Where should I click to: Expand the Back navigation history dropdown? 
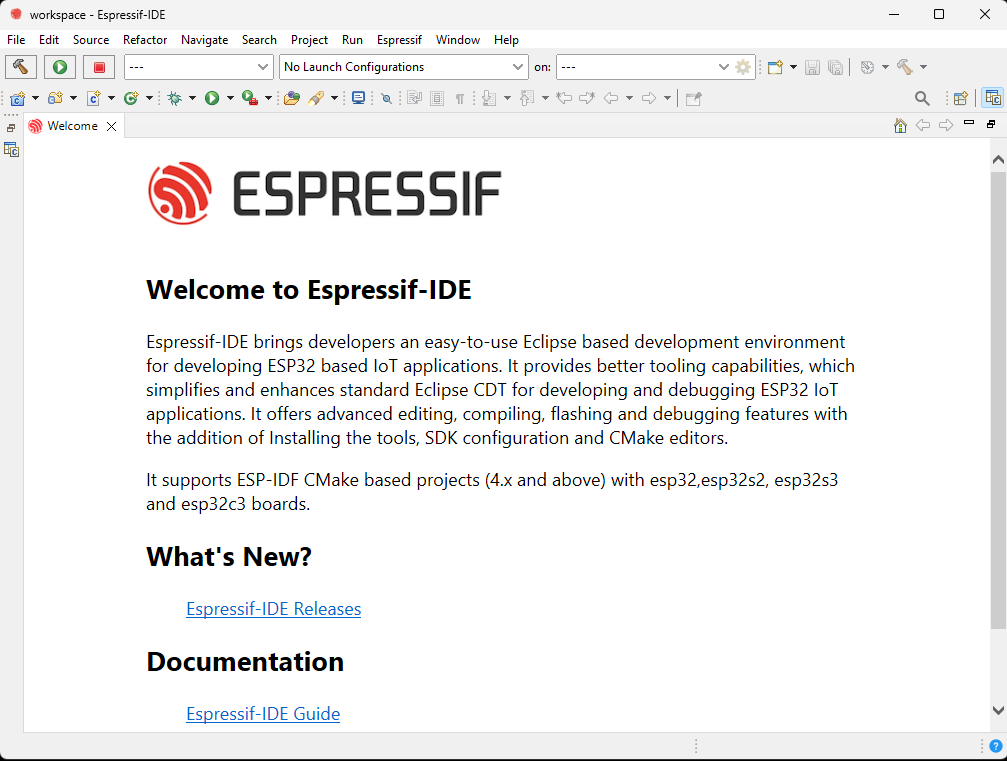pyautogui.click(x=629, y=98)
